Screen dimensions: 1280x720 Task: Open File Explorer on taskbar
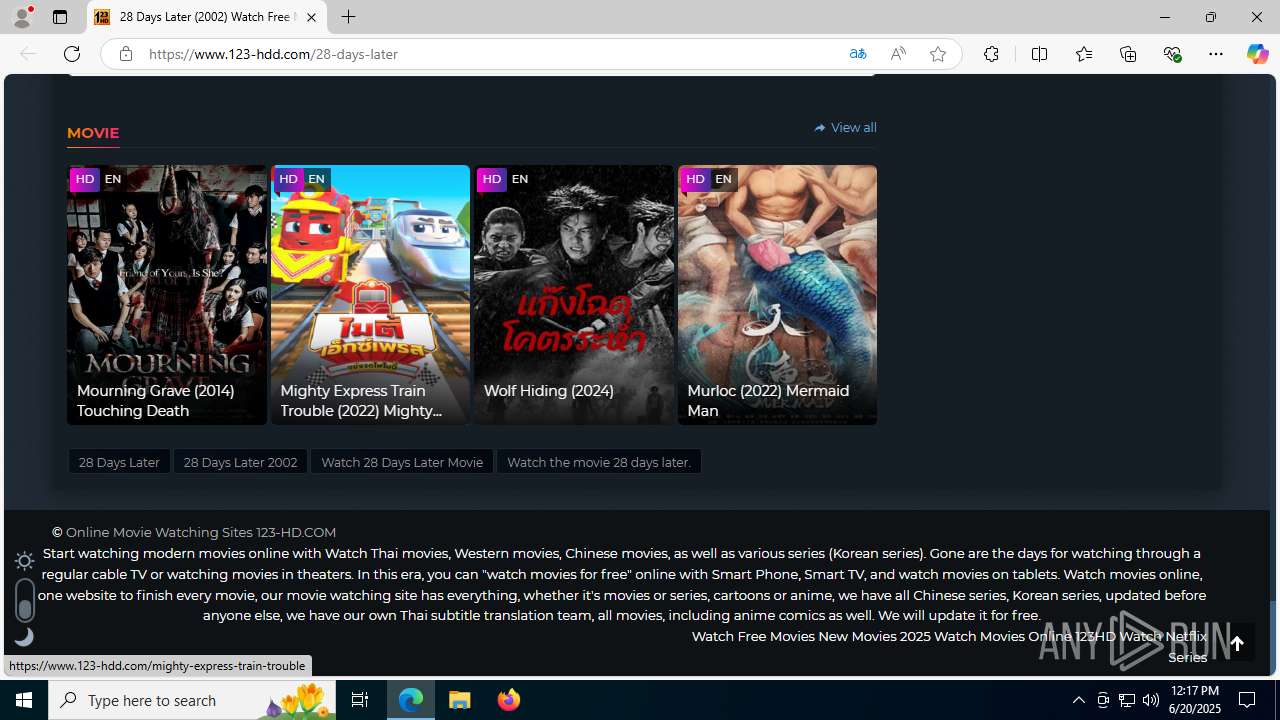(x=460, y=700)
